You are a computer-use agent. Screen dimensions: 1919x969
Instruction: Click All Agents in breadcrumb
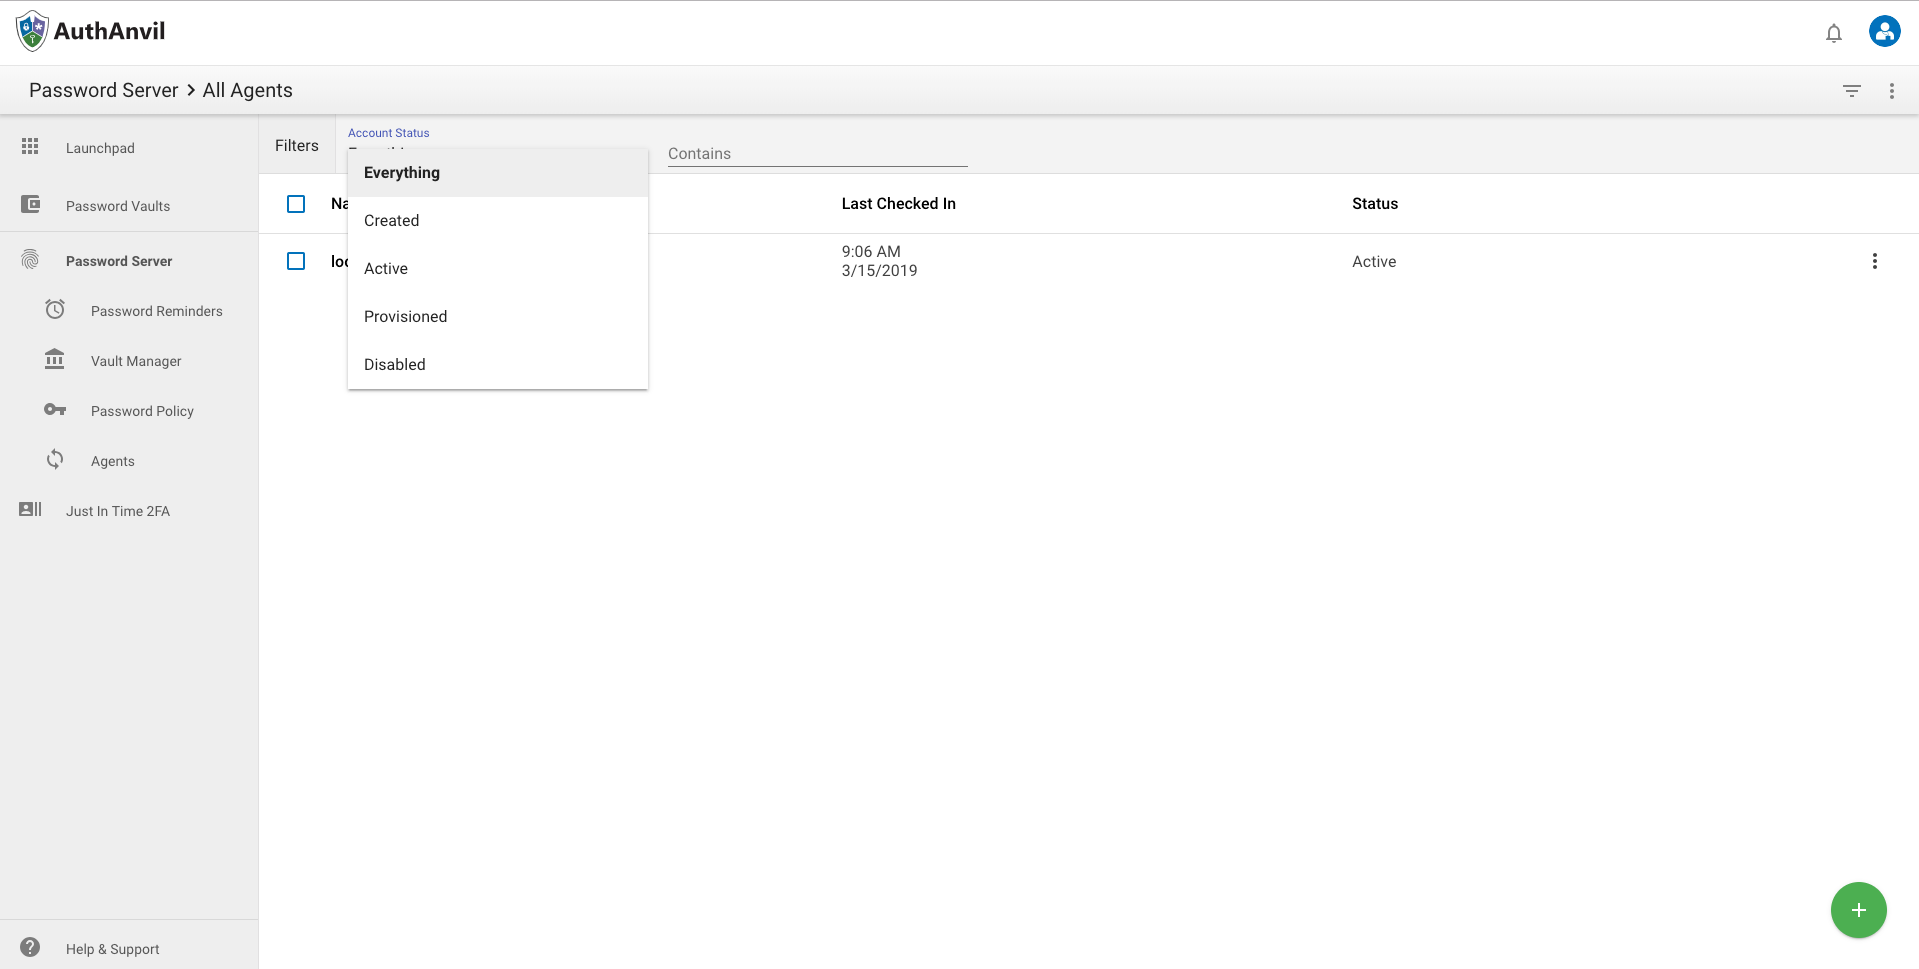248,90
